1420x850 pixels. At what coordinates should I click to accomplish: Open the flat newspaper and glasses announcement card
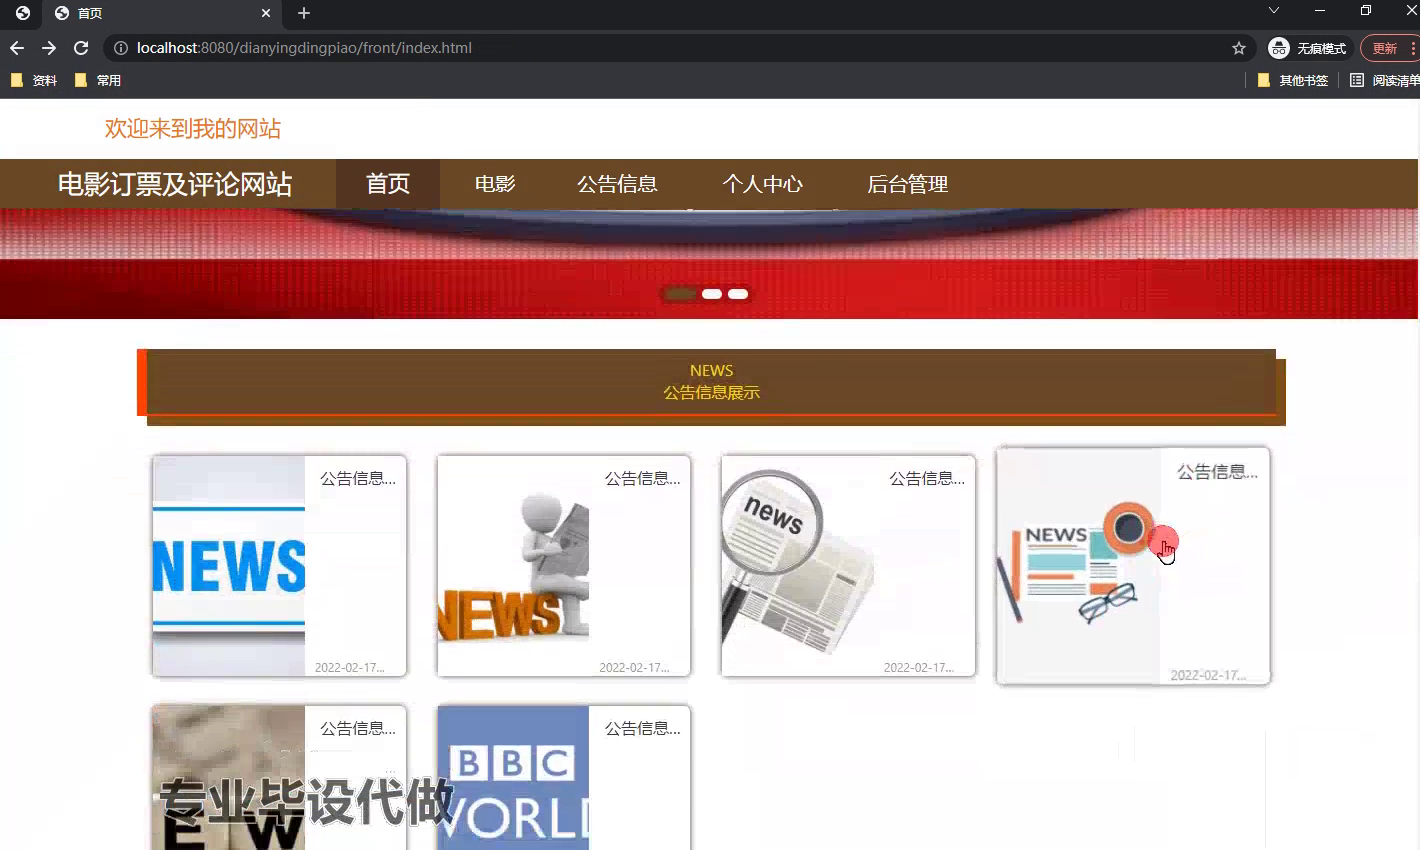[1133, 566]
